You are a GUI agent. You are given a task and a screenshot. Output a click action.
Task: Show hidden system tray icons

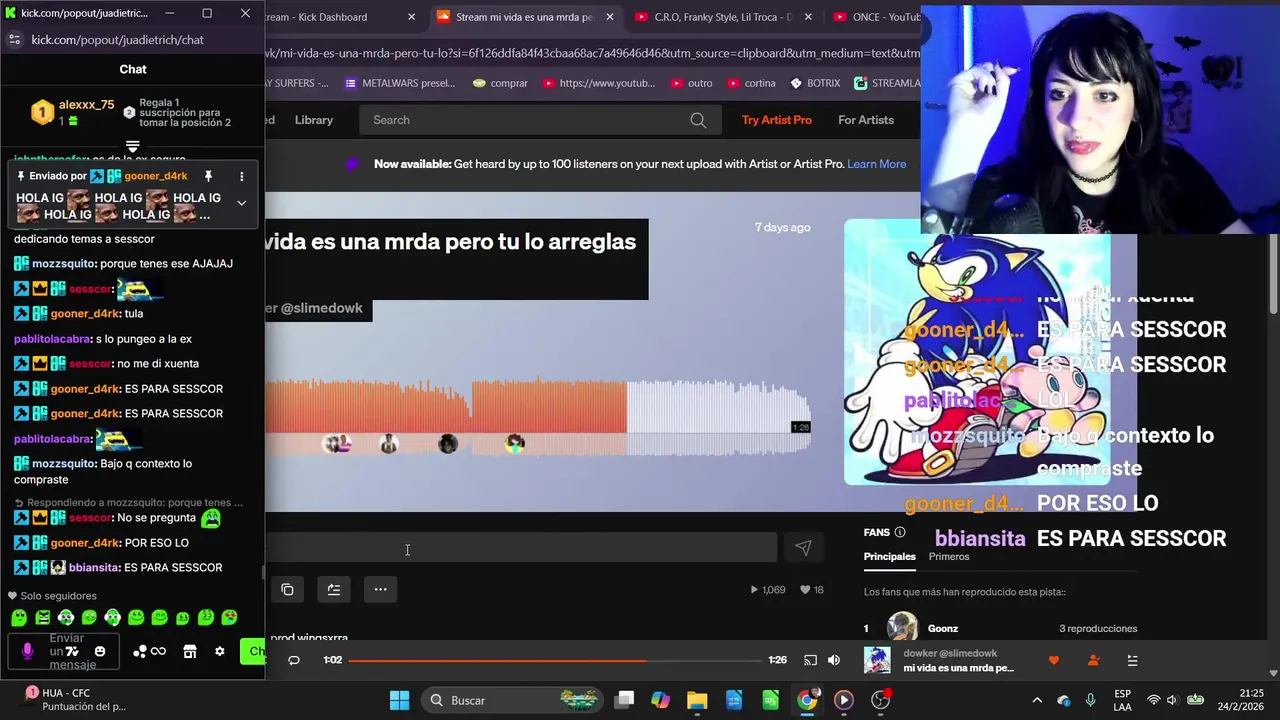click(1036, 700)
